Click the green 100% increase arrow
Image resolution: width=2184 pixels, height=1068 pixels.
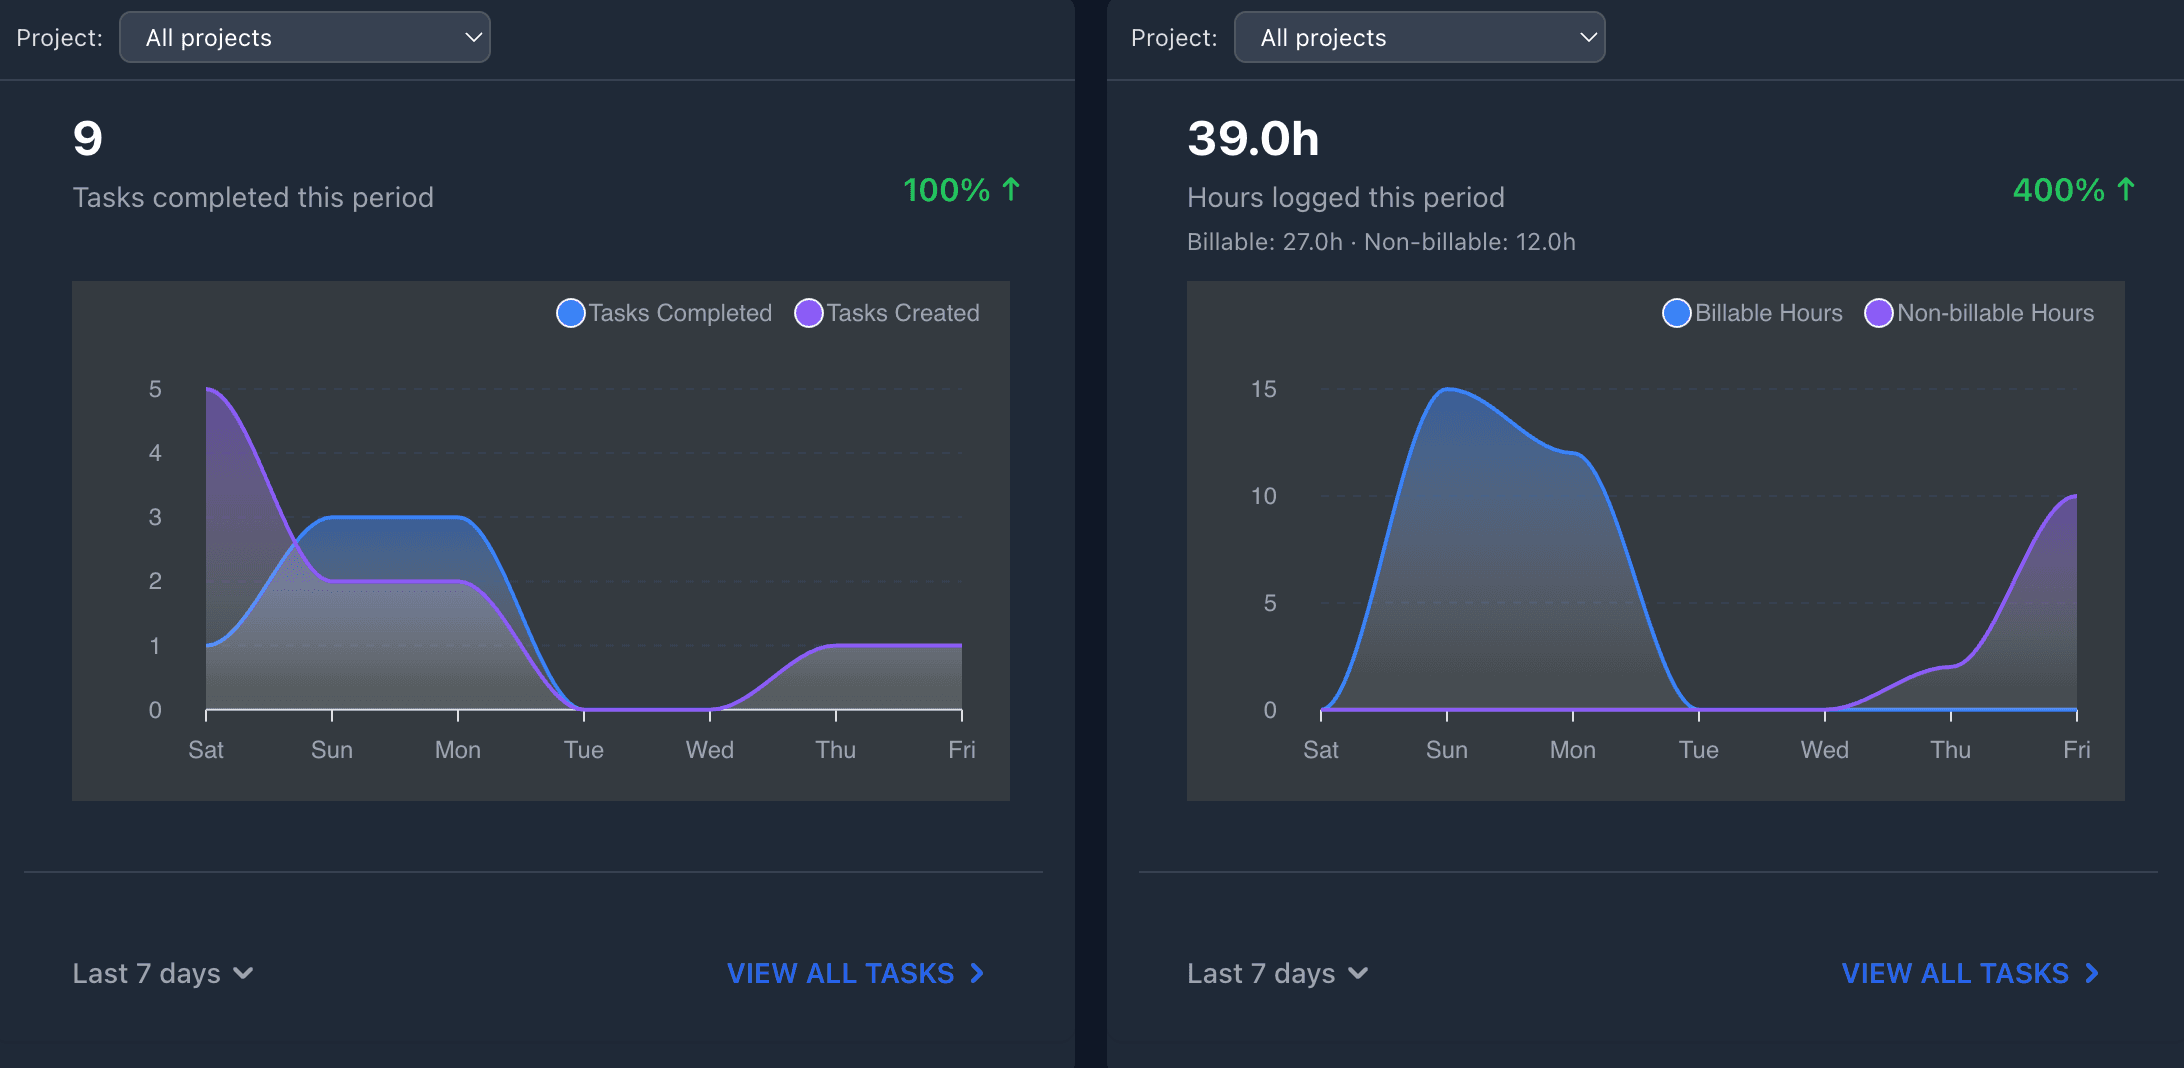(1011, 190)
